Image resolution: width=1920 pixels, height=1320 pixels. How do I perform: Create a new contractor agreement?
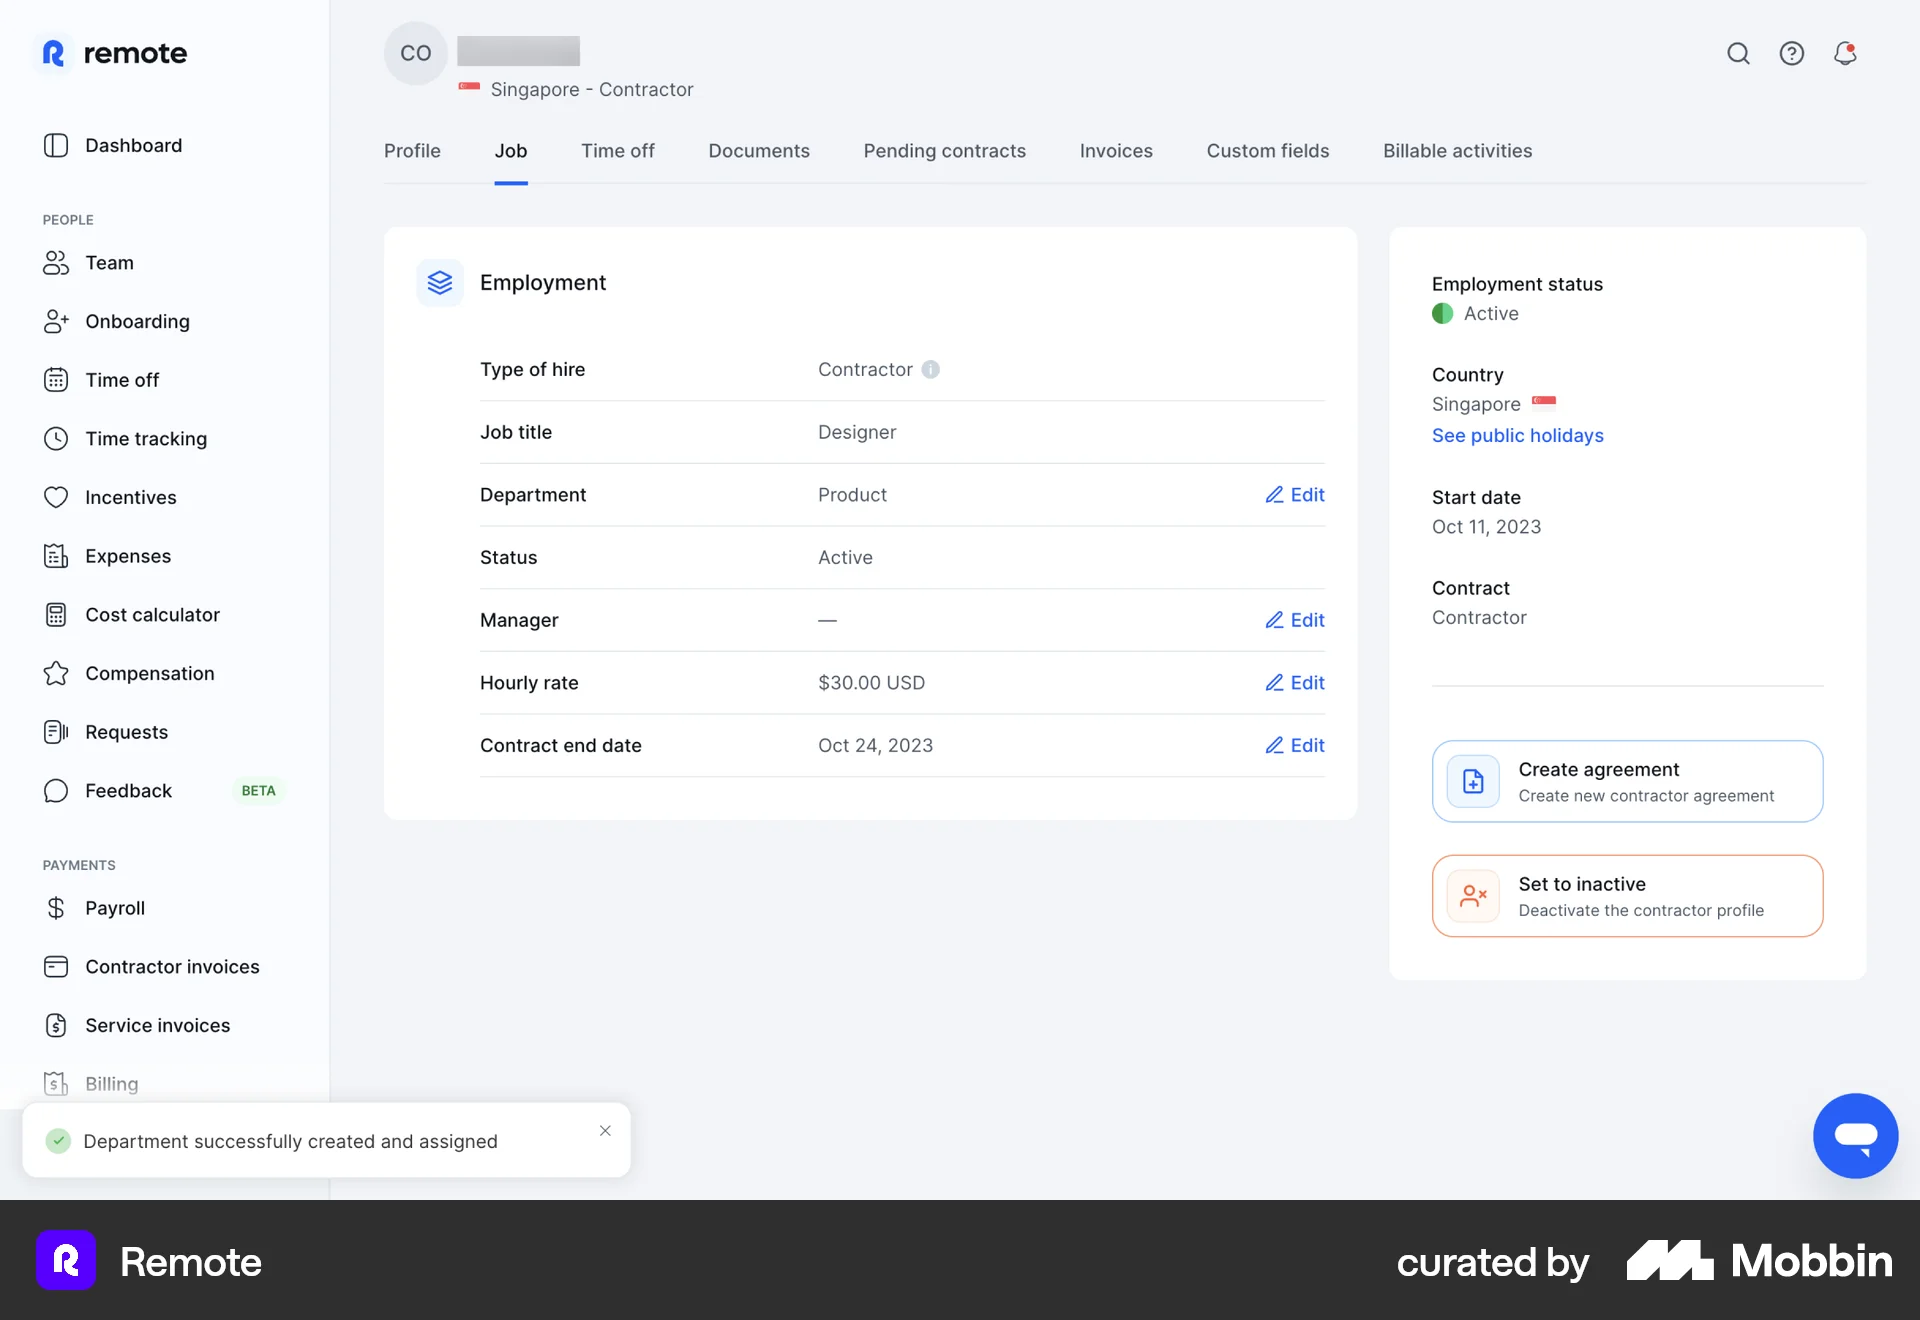(1626, 781)
